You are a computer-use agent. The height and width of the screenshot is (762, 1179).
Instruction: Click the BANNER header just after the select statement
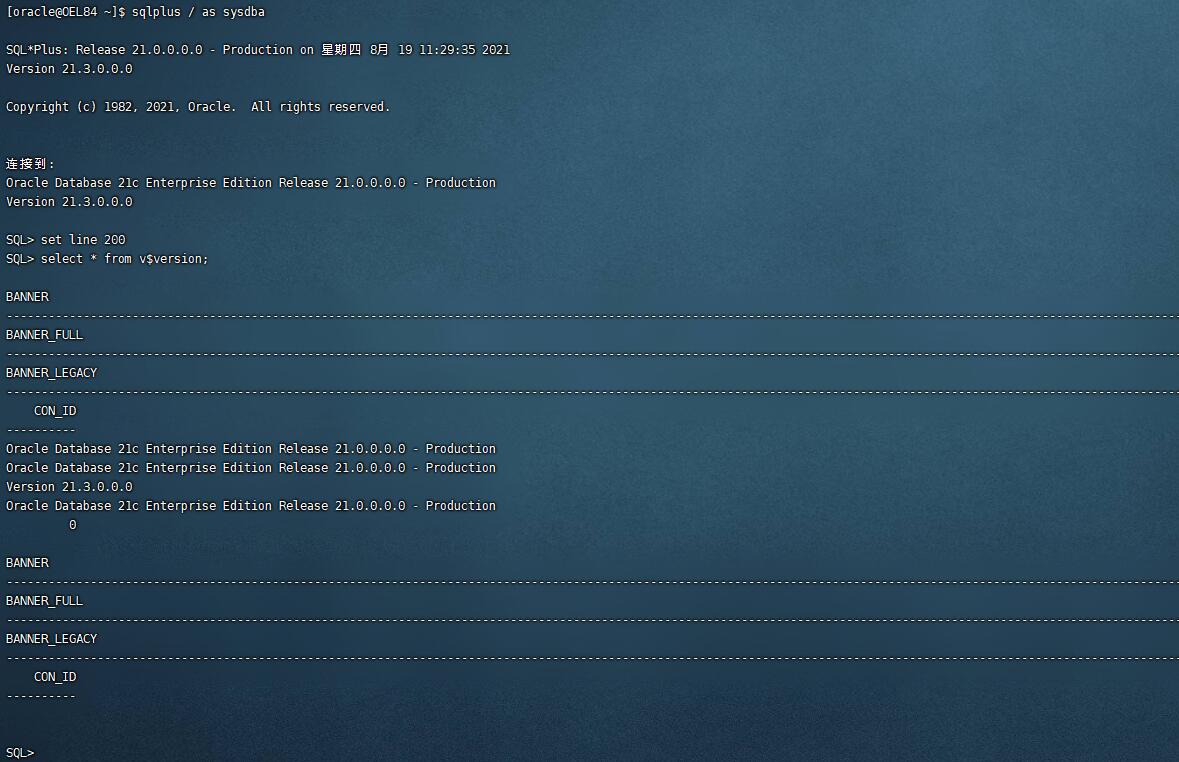[x=27, y=297]
